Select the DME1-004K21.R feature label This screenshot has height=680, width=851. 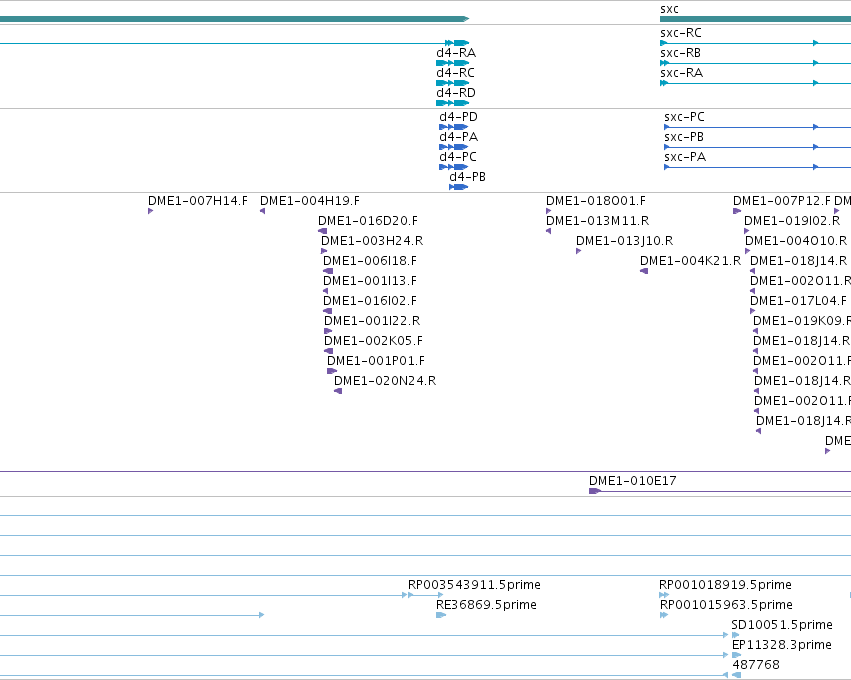click(690, 262)
